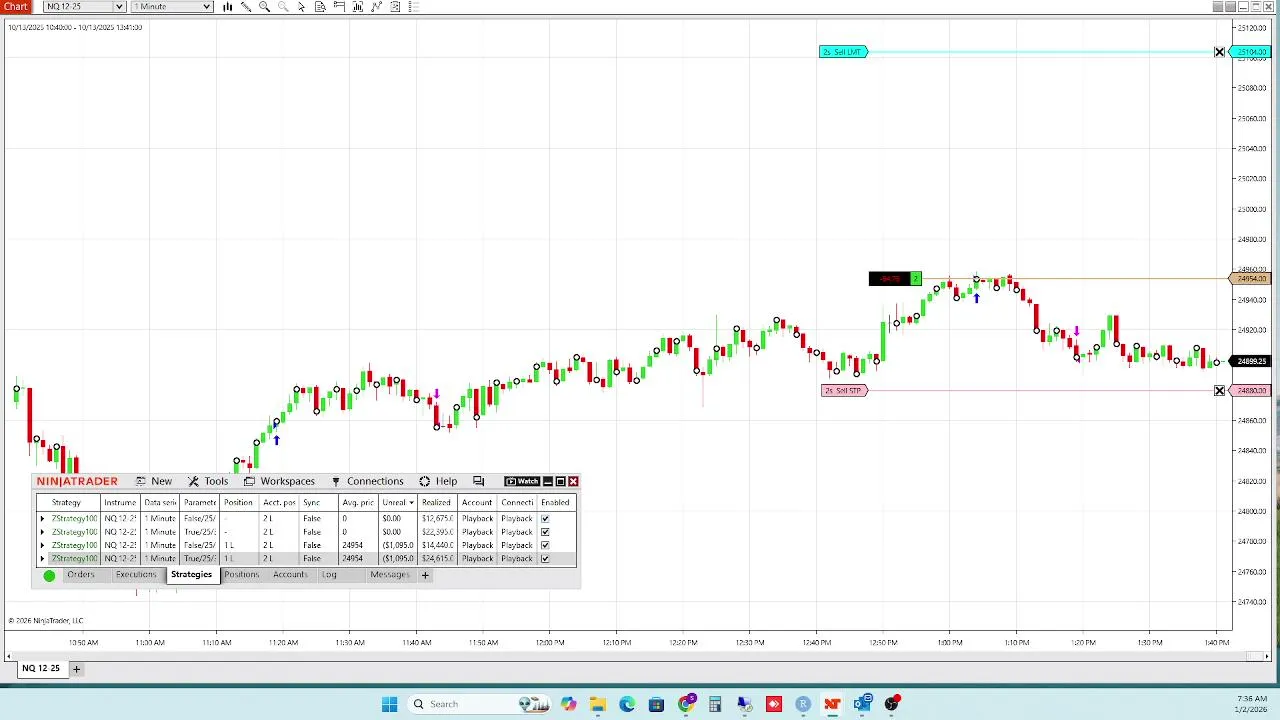Switch to the Messages tab

click(x=390, y=575)
